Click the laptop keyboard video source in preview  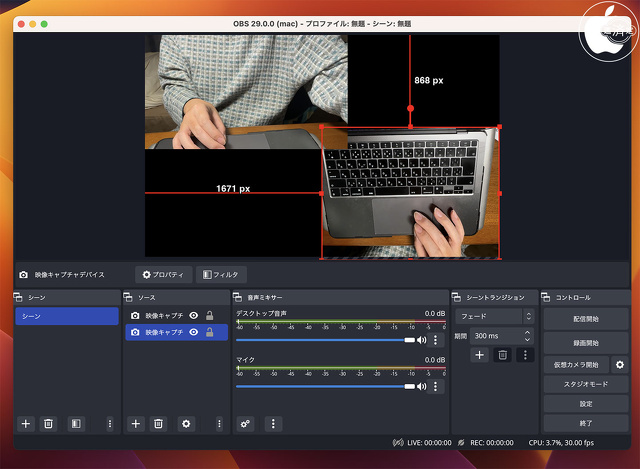(411, 193)
